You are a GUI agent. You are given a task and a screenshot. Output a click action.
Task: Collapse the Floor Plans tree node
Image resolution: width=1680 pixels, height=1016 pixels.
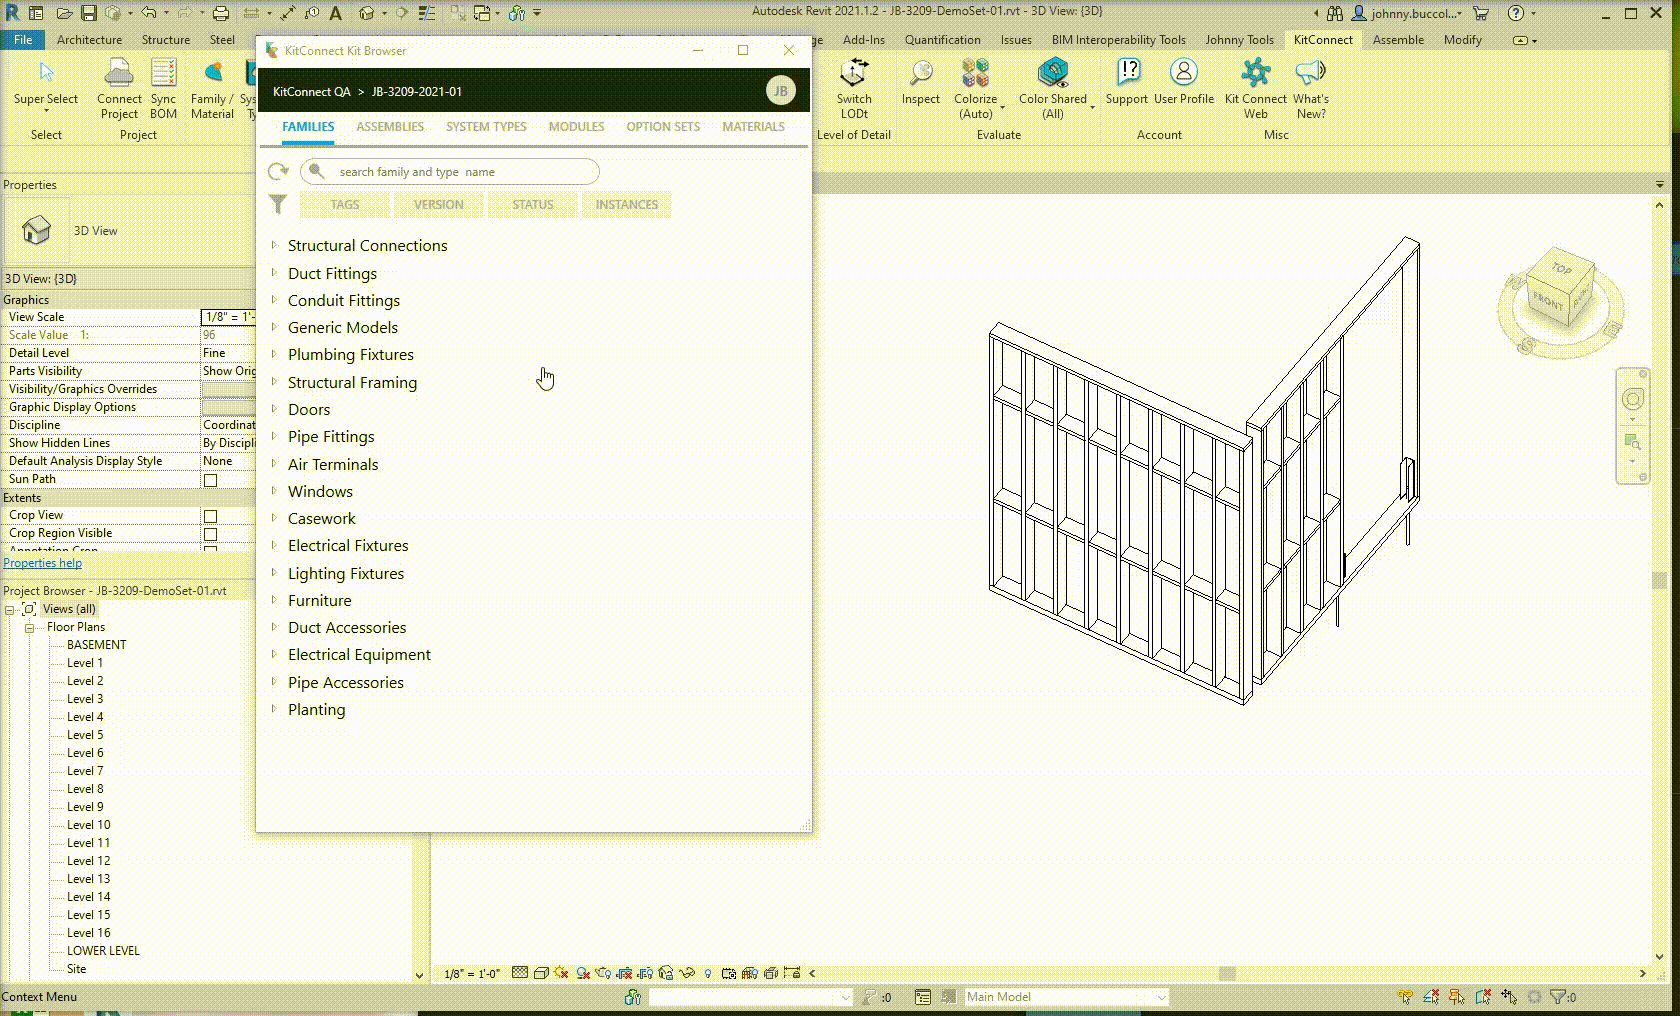point(29,628)
